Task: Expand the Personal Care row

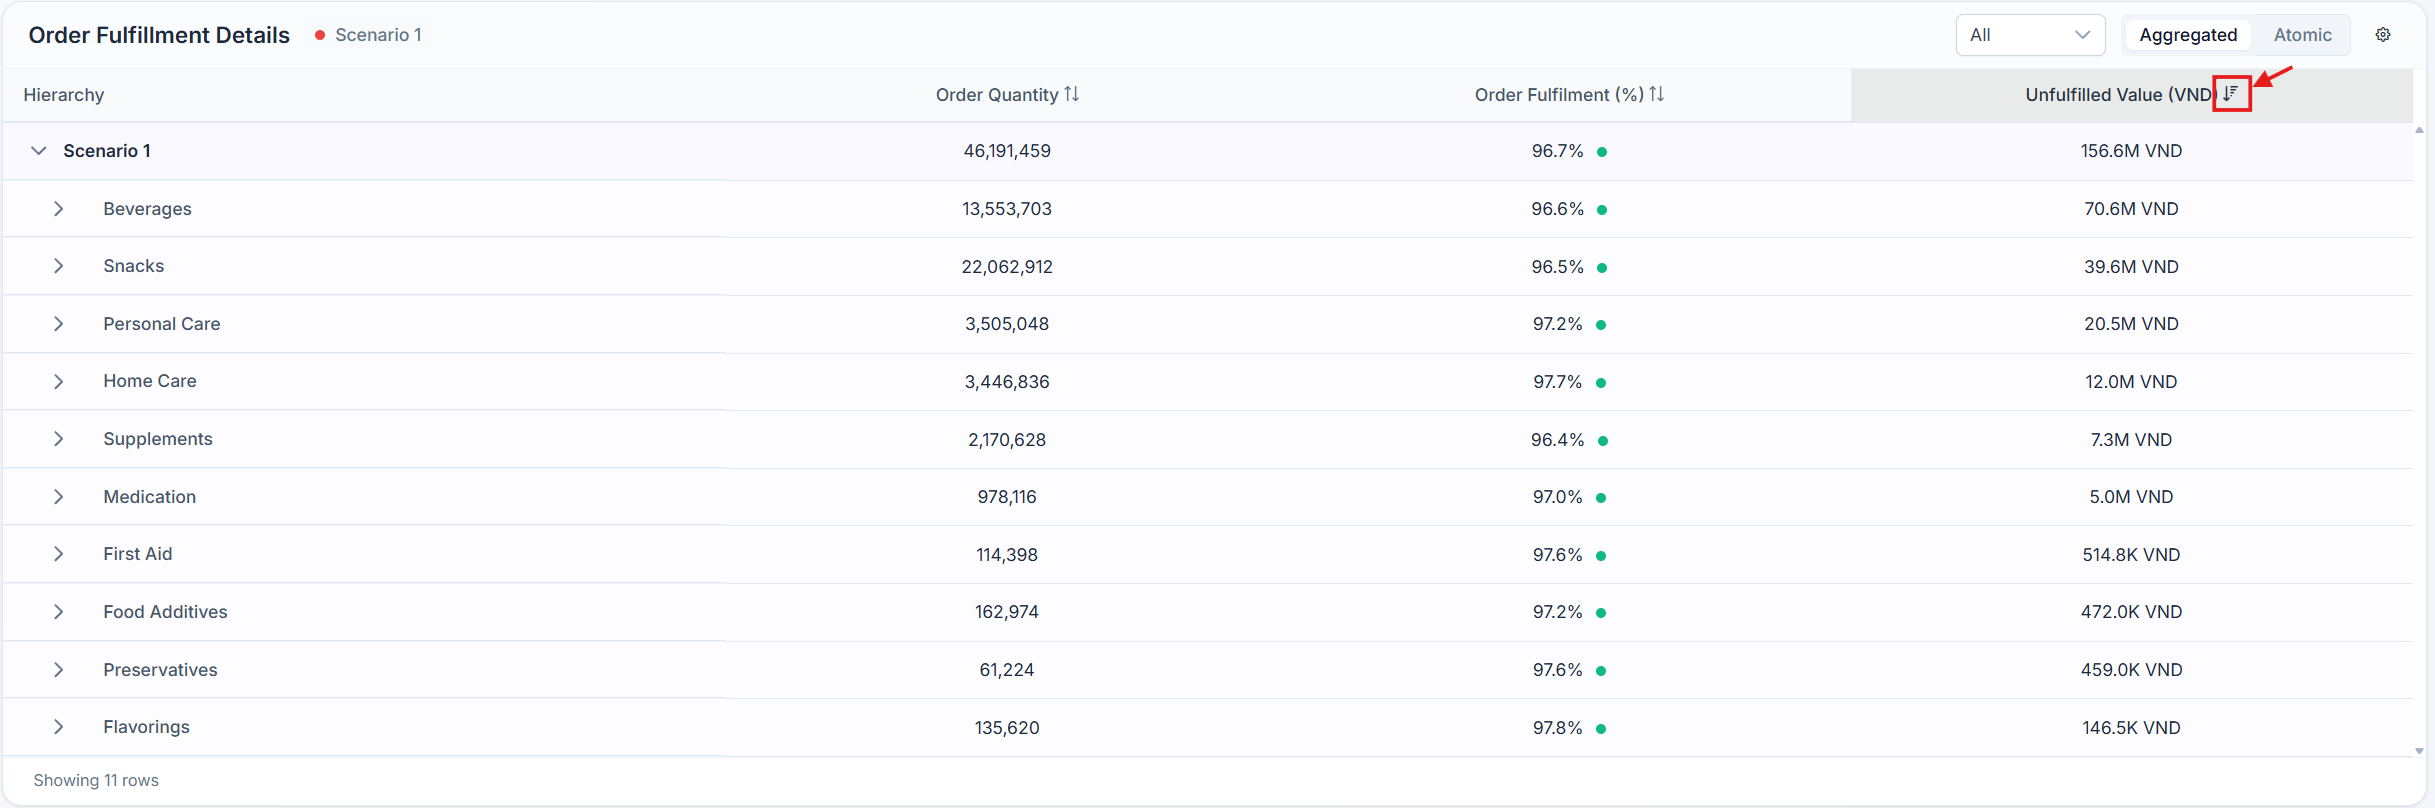Action: [x=59, y=324]
